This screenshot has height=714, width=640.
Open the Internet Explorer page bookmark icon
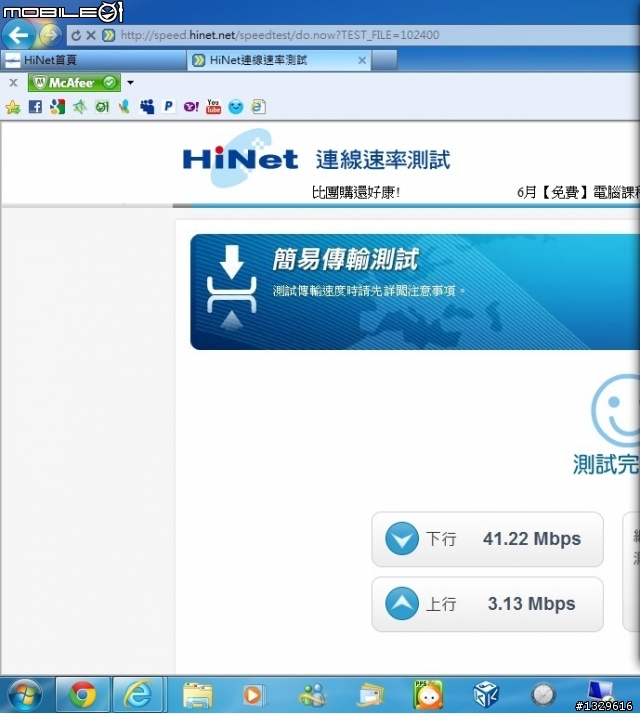[258, 107]
